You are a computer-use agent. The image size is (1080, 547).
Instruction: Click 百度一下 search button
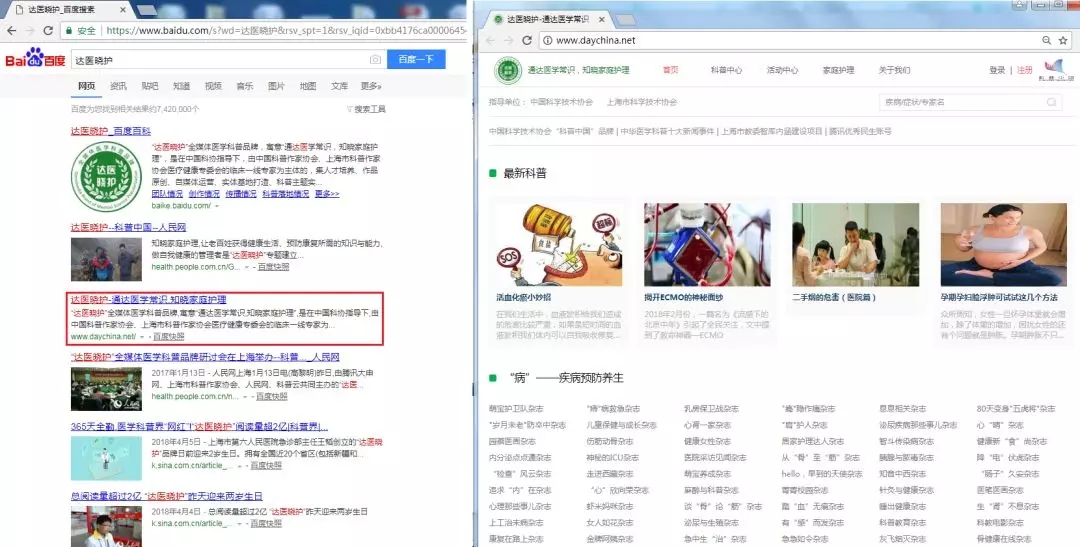[x=416, y=59]
